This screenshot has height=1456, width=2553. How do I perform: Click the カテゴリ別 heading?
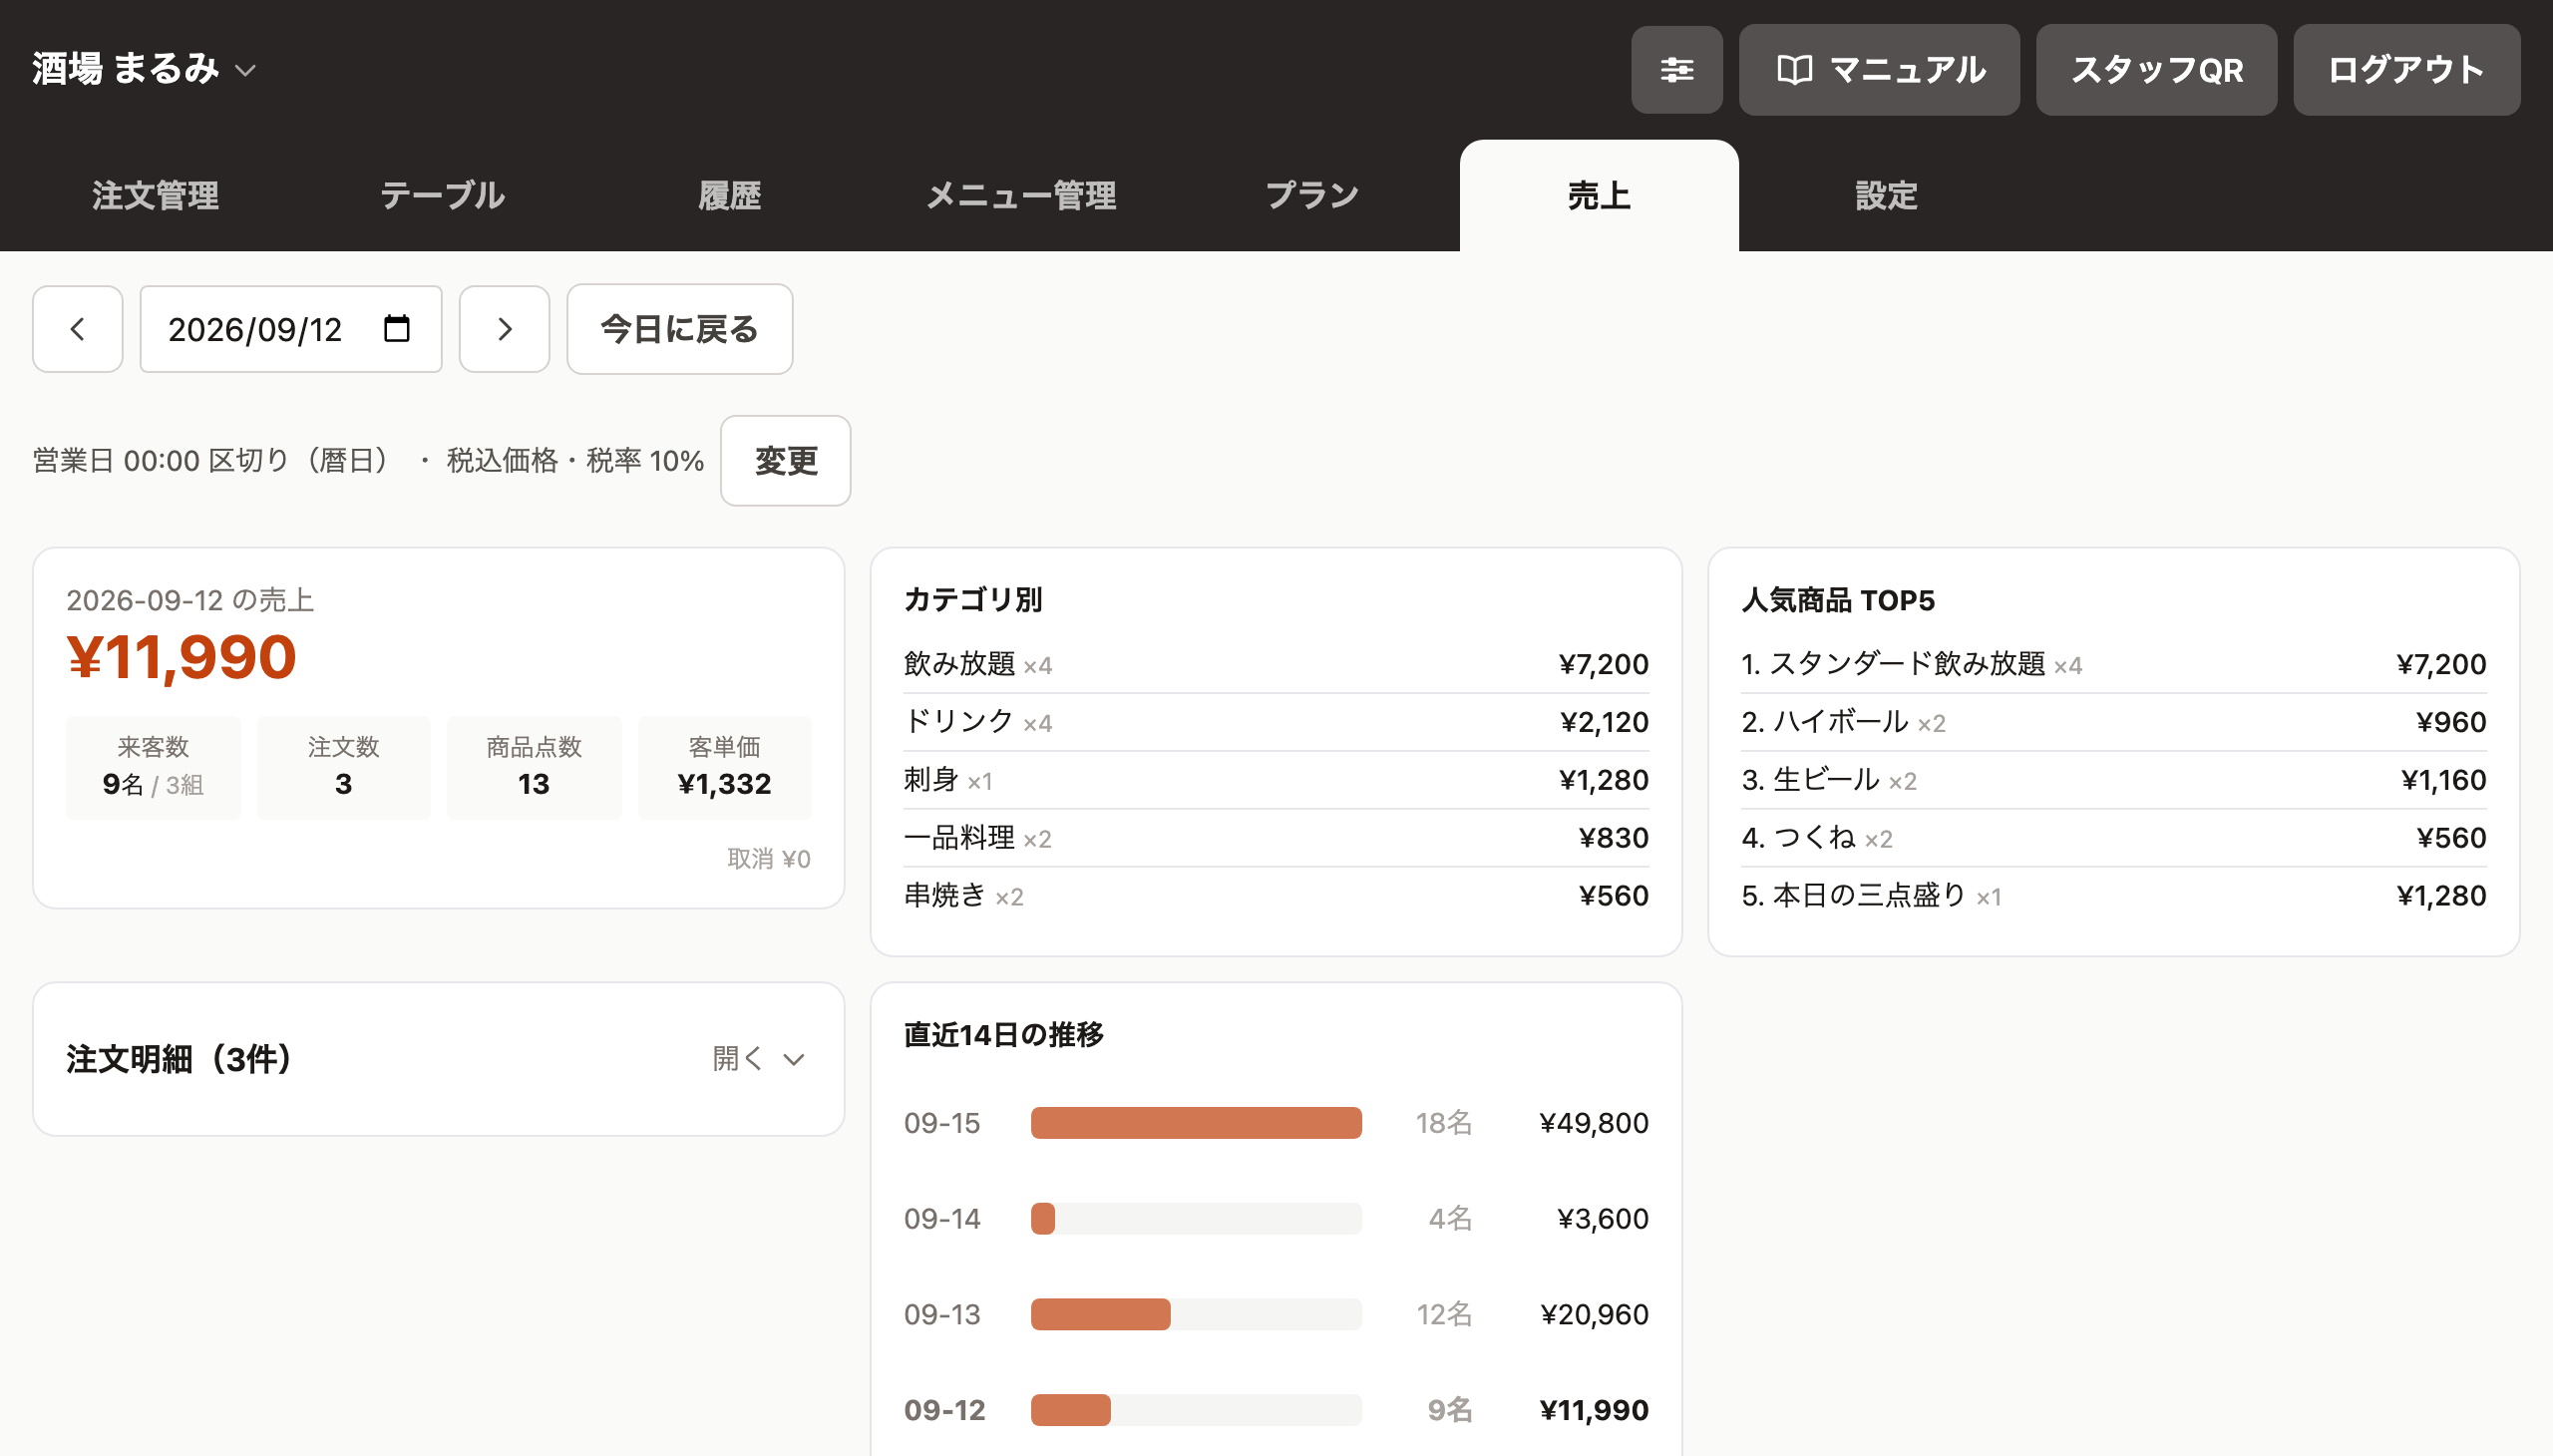[x=972, y=600]
